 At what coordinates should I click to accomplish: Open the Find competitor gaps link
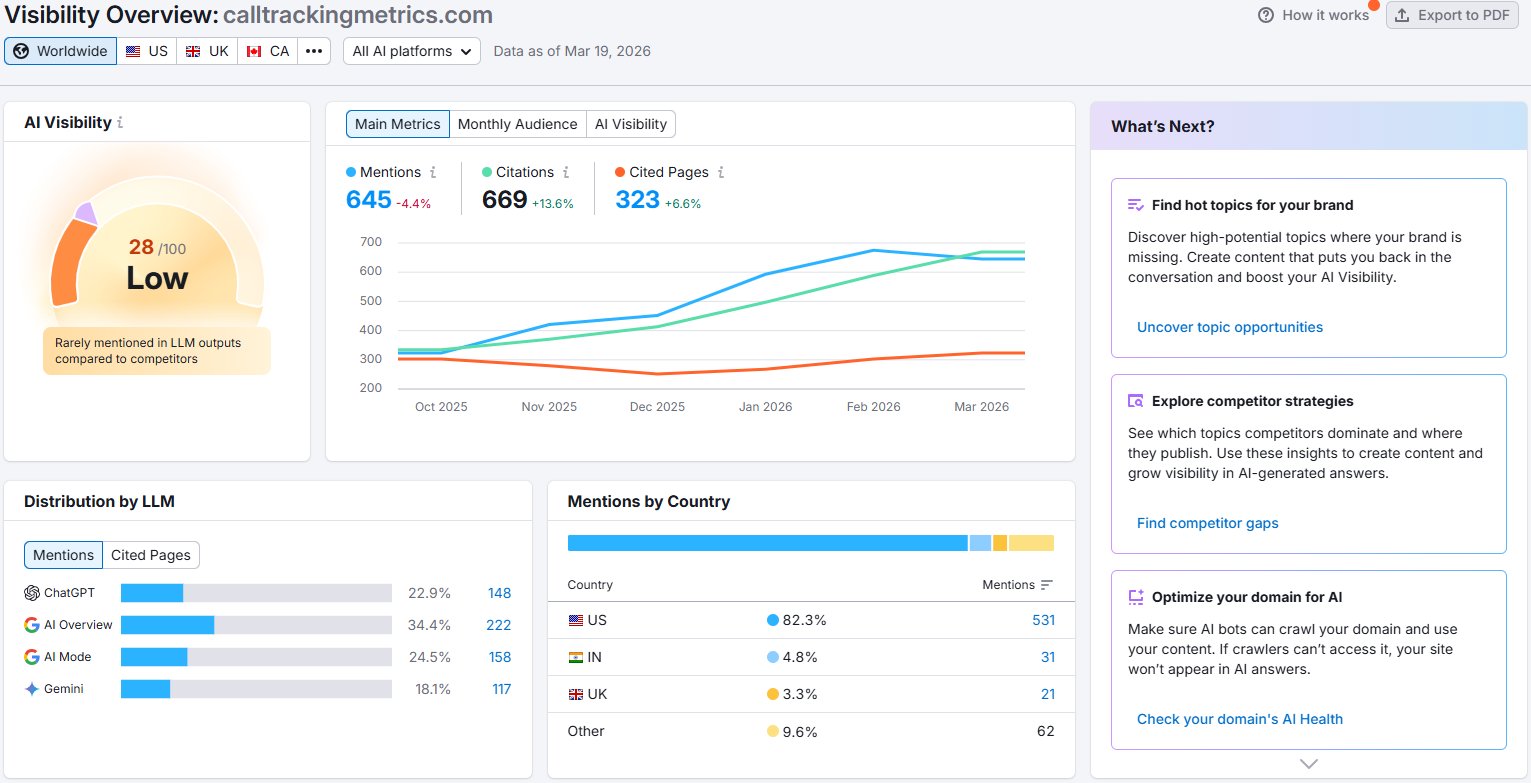click(1208, 523)
